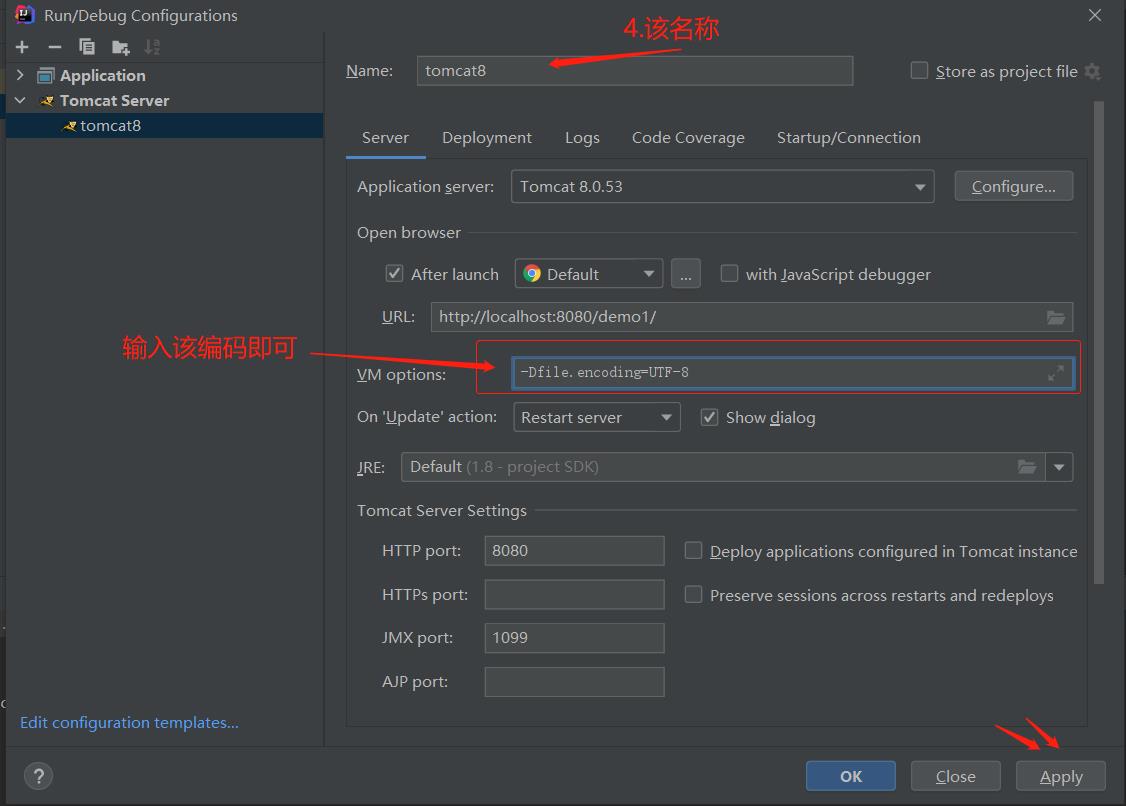Toggle the Show dialog checkbox
Screen dimensions: 1126x806
[709, 417]
